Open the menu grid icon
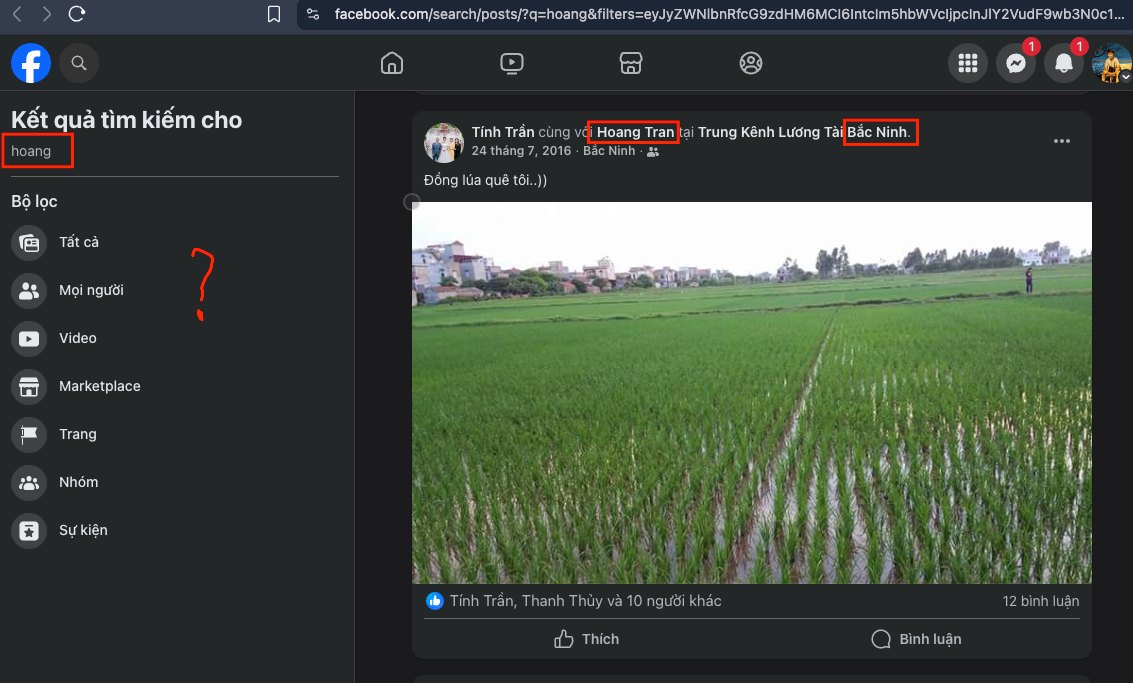This screenshot has width=1133, height=683. click(x=968, y=64)
